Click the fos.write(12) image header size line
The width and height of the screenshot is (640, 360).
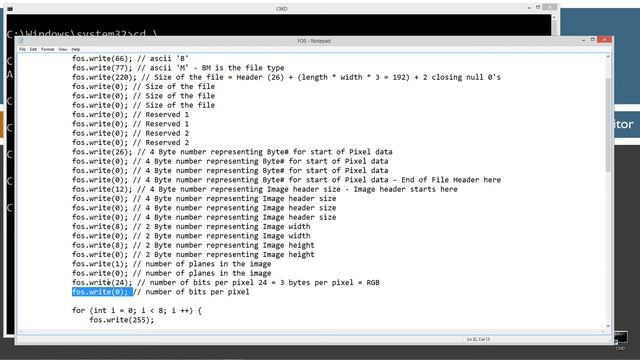coord(264,189)
